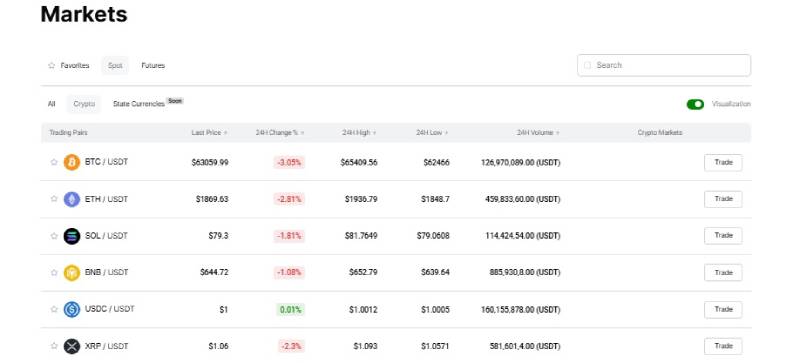Click the -3.05% change badge
This screenshot has width=800, height=363.
(289, 163)
